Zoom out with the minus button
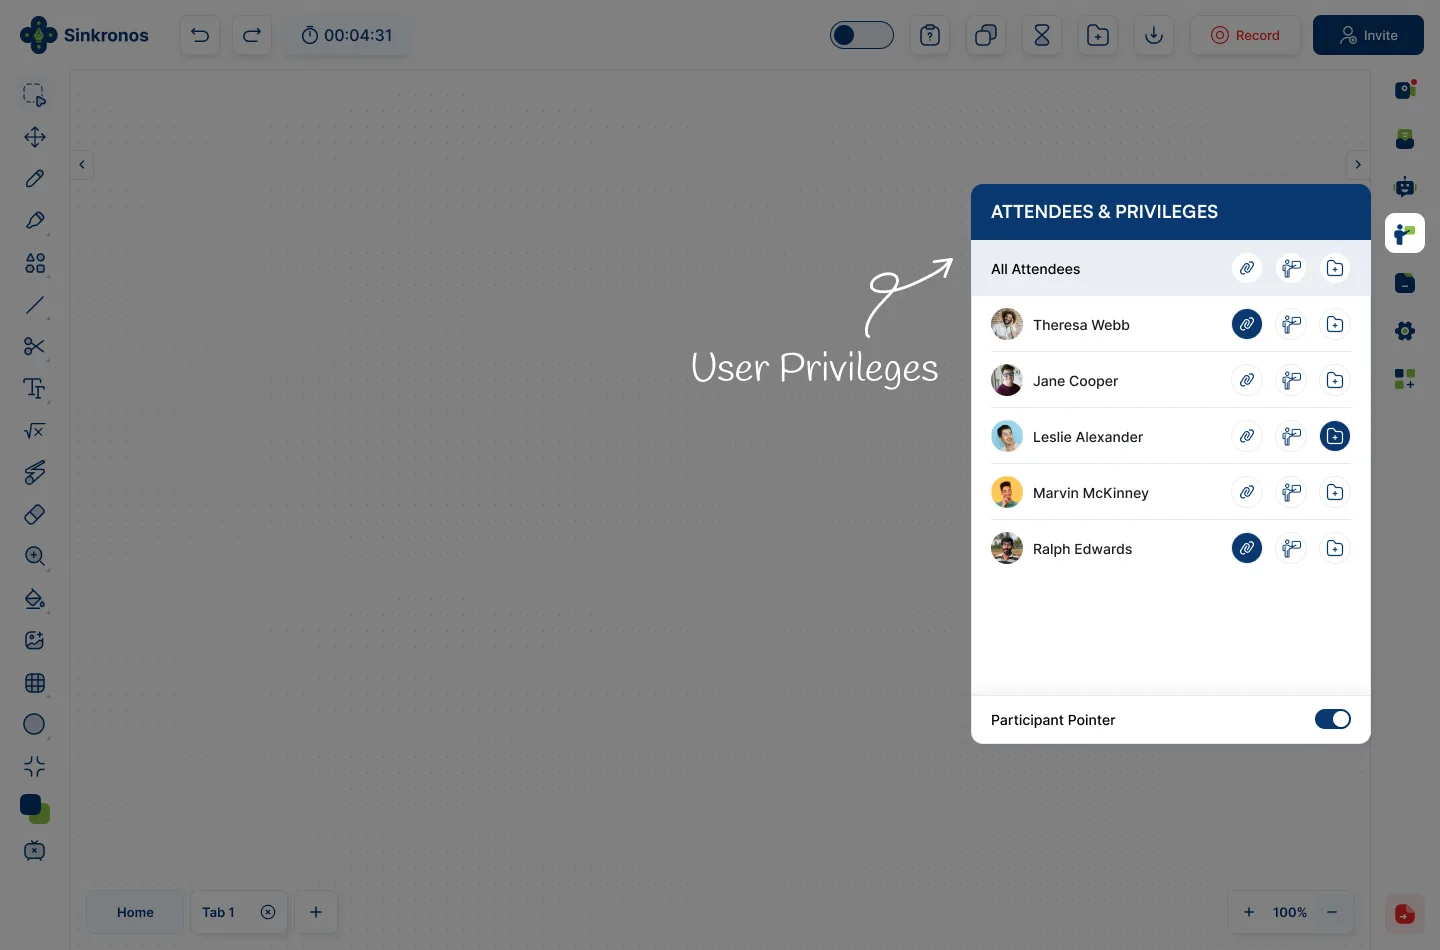 pyautogui.click(x=1332, y=912)
